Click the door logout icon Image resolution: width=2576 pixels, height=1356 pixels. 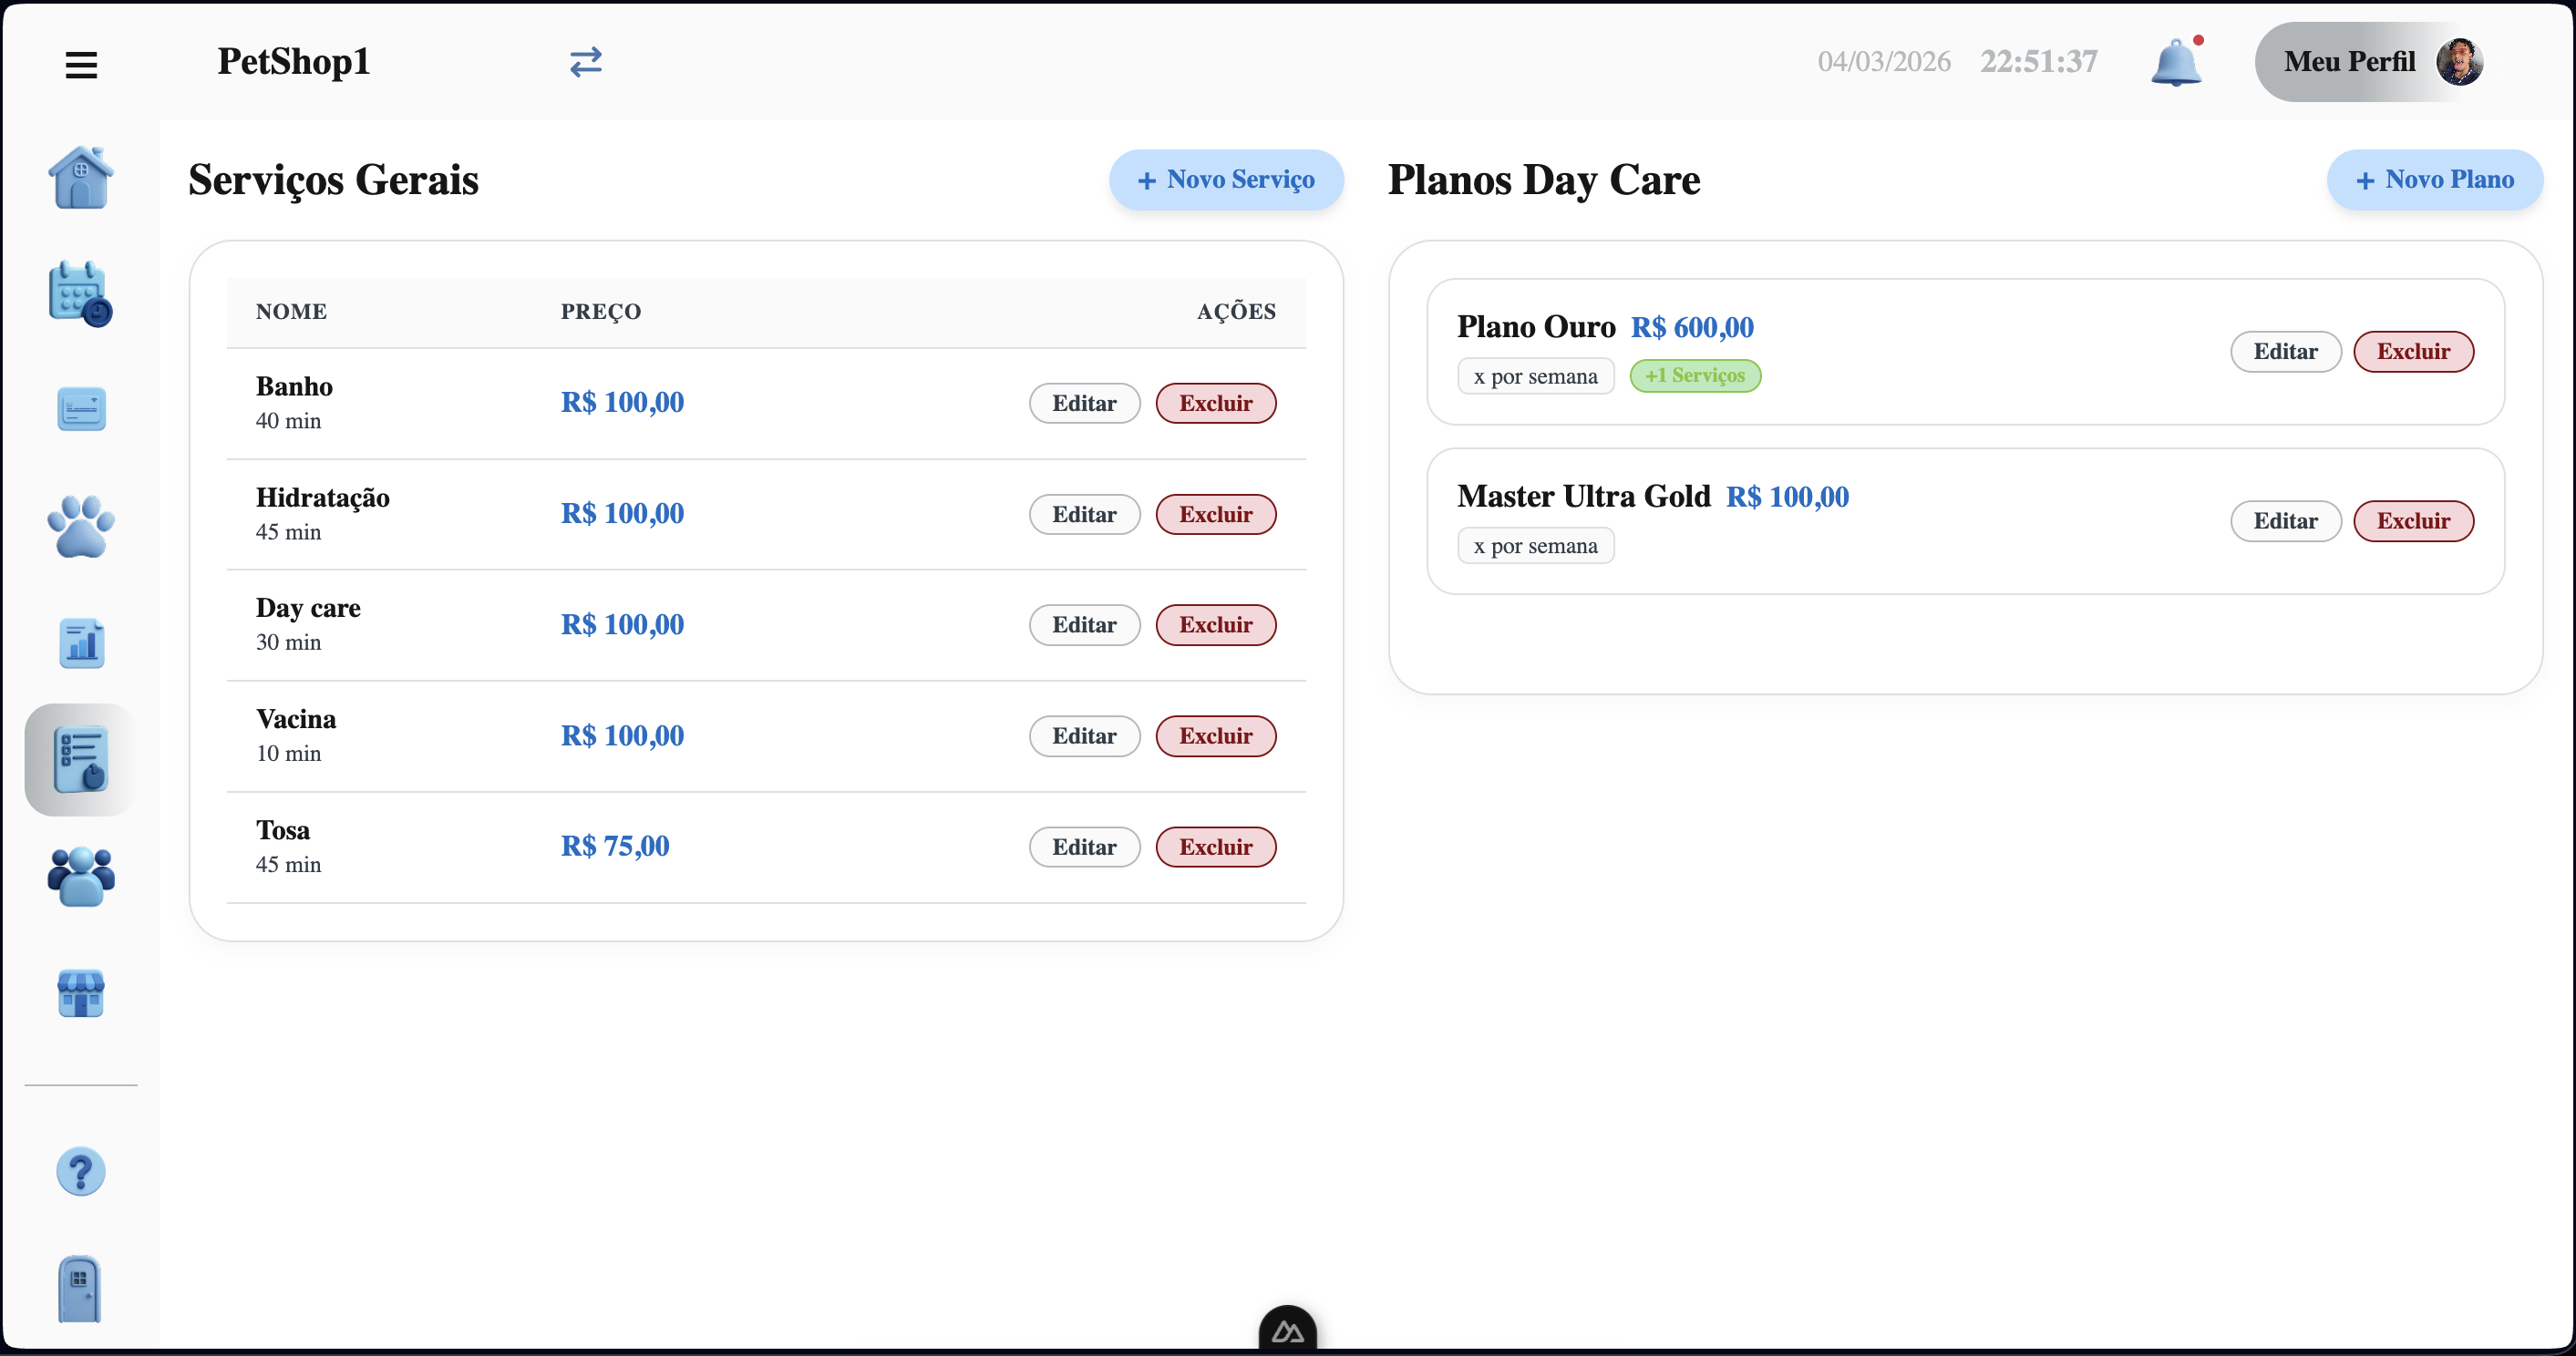(x=80, y=1288)
